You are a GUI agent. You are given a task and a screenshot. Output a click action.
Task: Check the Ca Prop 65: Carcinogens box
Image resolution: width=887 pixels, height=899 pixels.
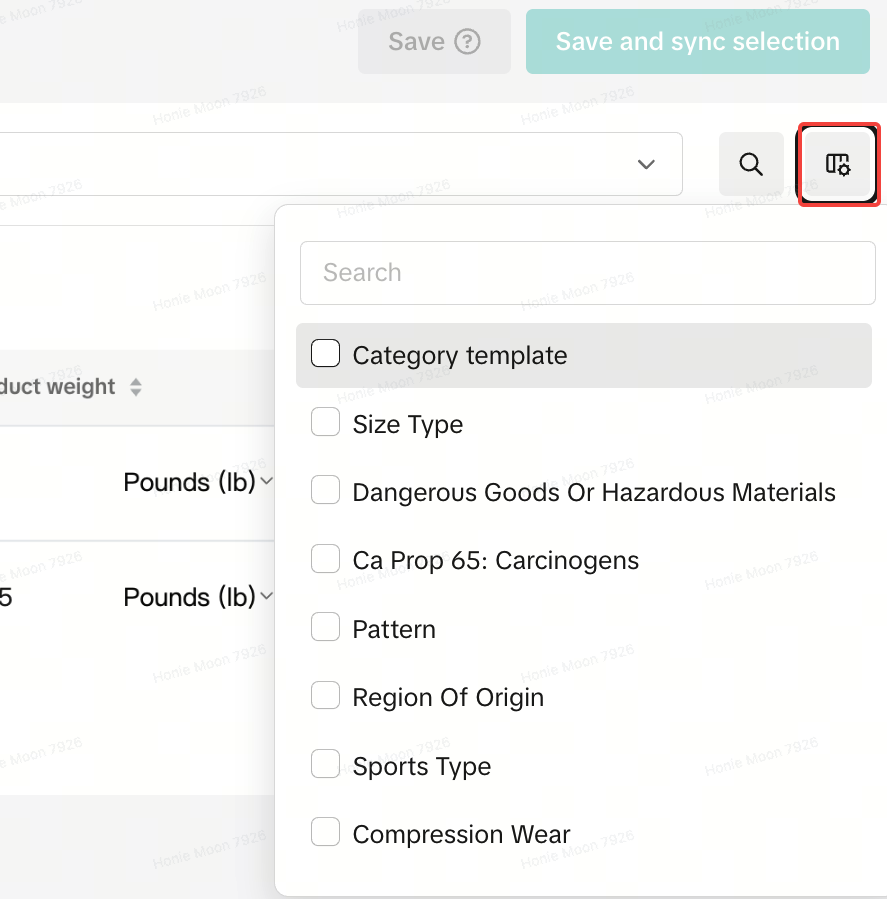[x=325, y=559]
